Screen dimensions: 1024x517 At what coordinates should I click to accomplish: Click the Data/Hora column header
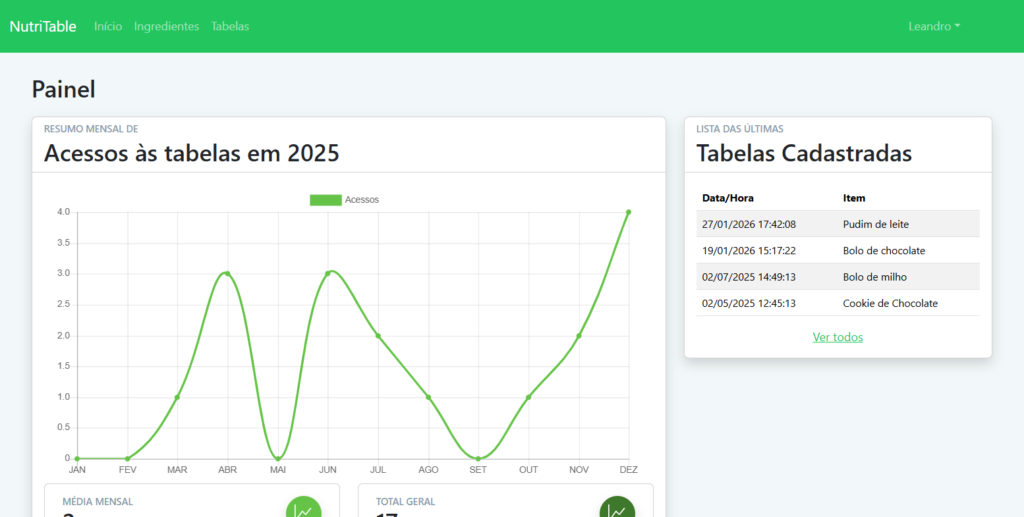(x=728, y=198)
